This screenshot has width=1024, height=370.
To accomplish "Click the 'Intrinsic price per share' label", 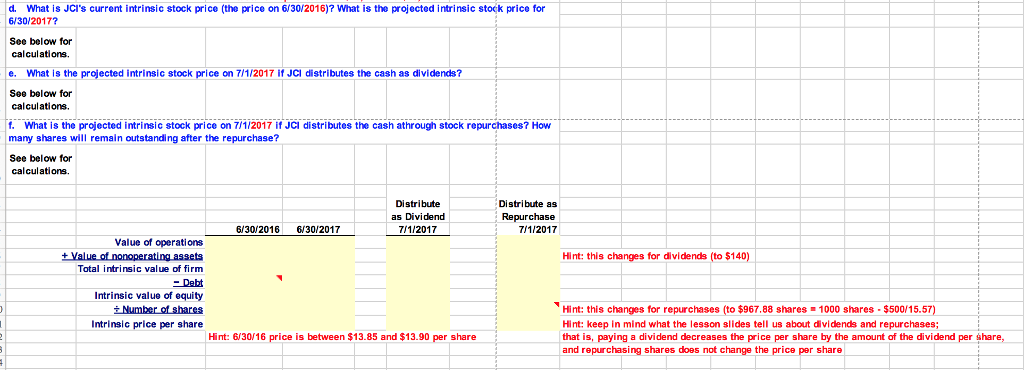I will click(x=147, y=324).
